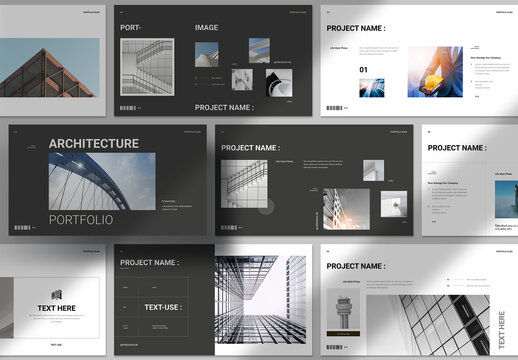Select the curved black-and-white photo under IMAGE heading

tap(279, 83)
